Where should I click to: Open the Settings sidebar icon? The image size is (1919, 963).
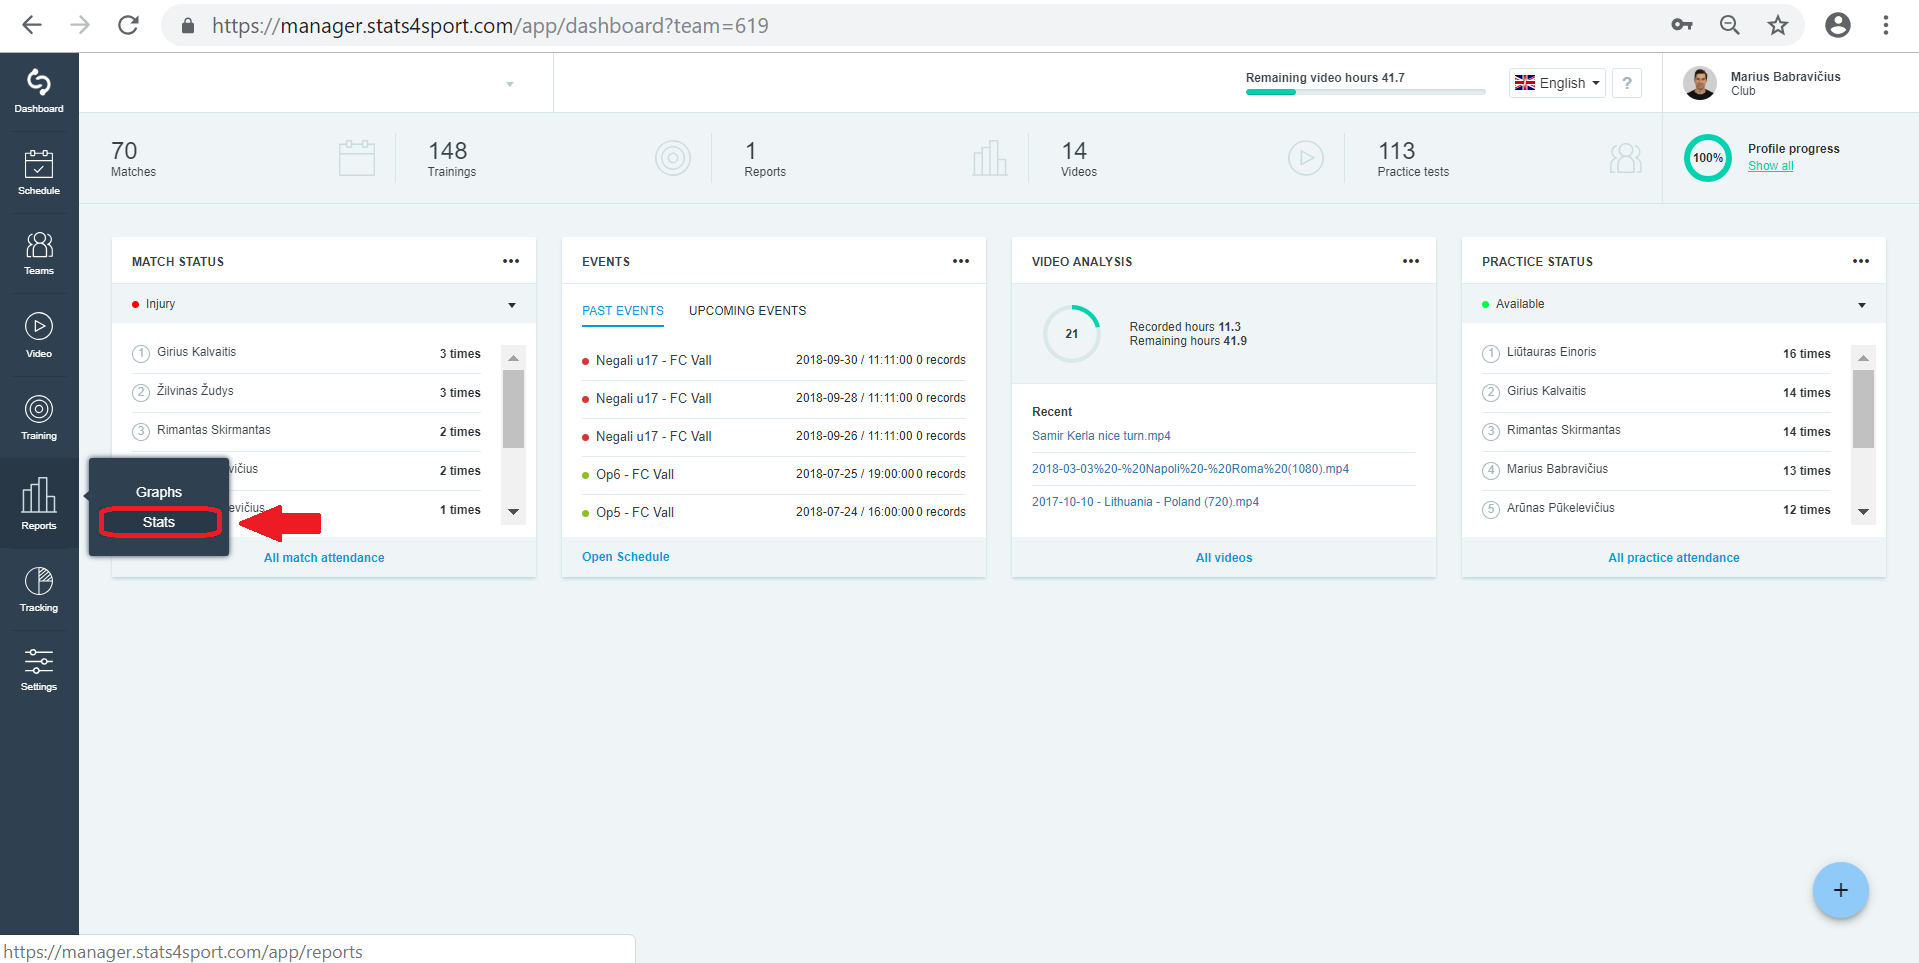(39, 669)
